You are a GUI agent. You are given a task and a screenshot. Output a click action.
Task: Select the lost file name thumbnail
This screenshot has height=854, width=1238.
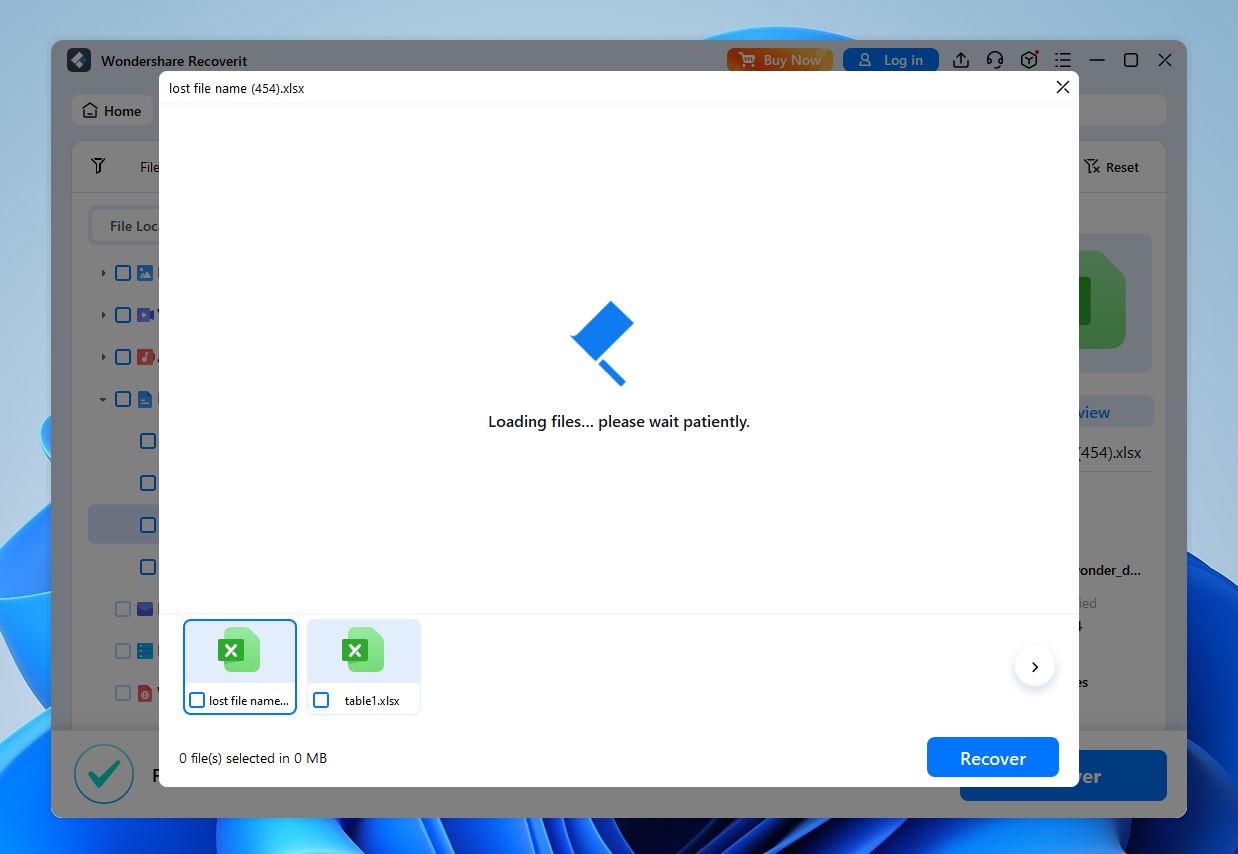(x=240, y=667)
